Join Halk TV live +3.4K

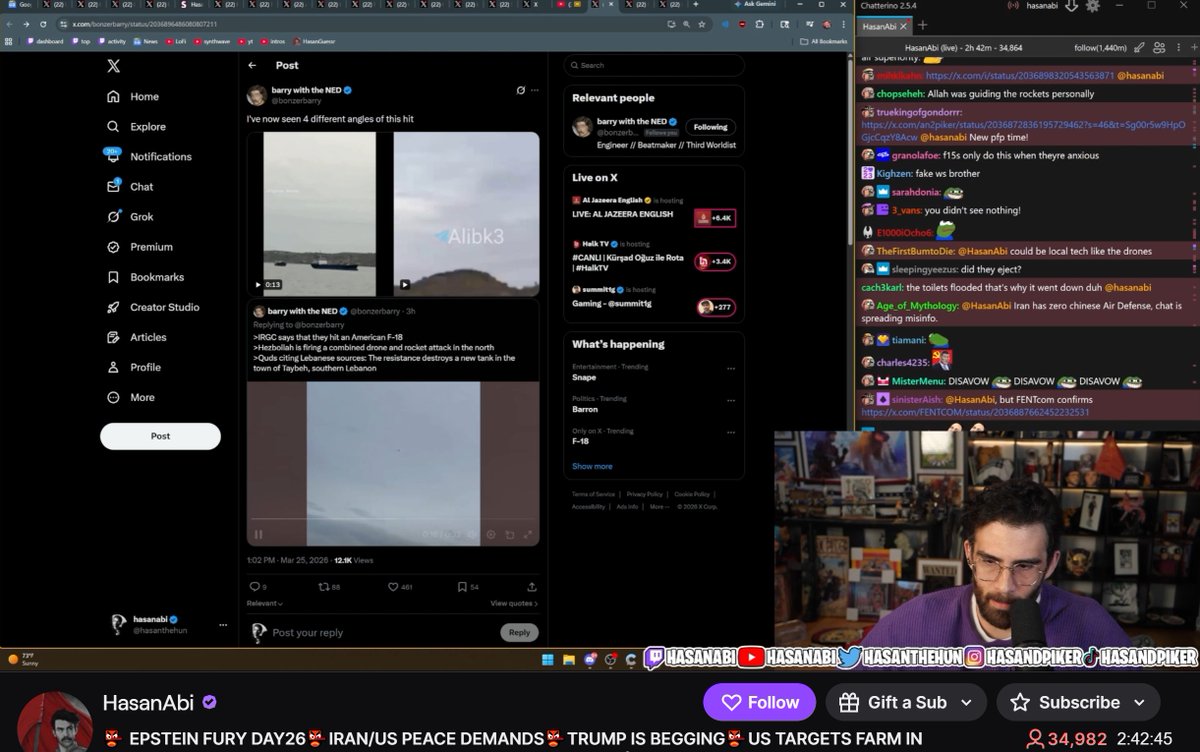(715, 261)
